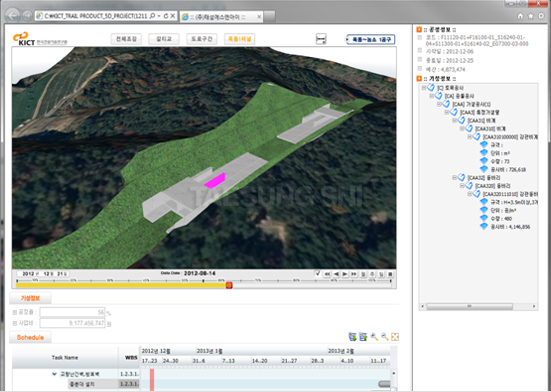
Task: Click the orange handle on timeline slider
Action: pyautogui.click(x=229, y=285)
